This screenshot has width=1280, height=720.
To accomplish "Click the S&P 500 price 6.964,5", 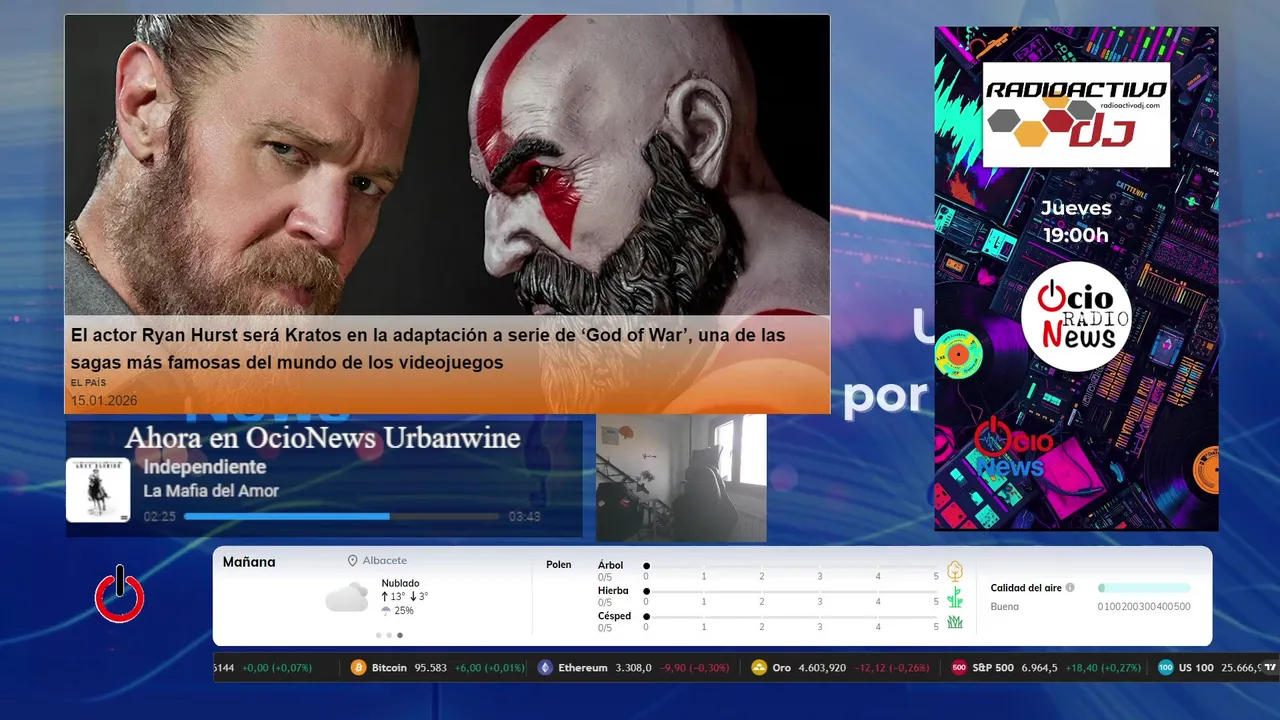I will 1039,668.
